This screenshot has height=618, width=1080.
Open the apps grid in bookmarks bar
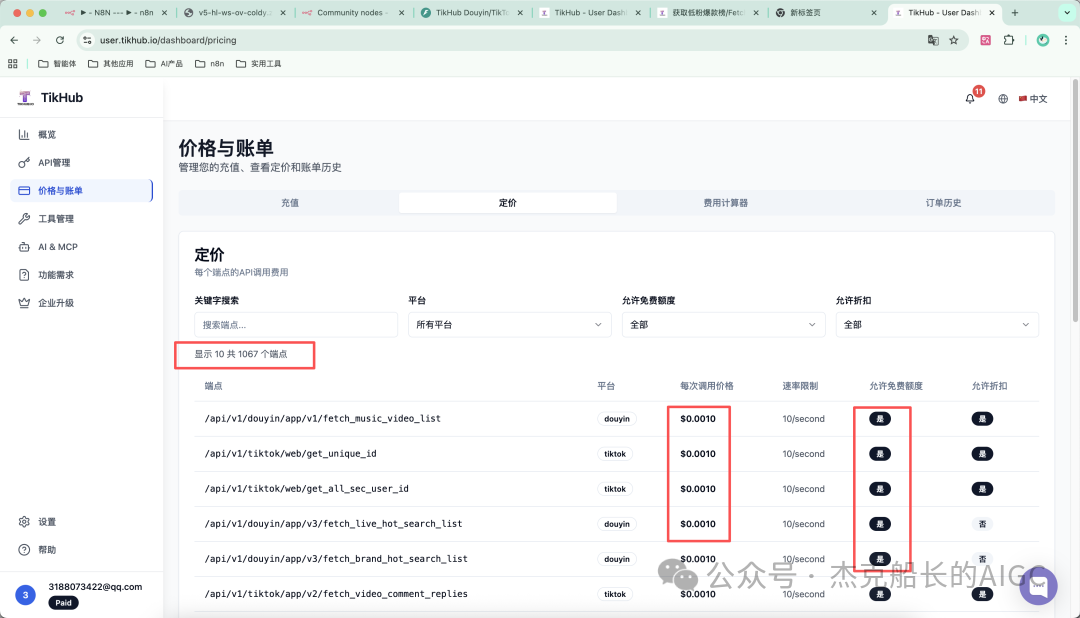[x=12, y=63]
